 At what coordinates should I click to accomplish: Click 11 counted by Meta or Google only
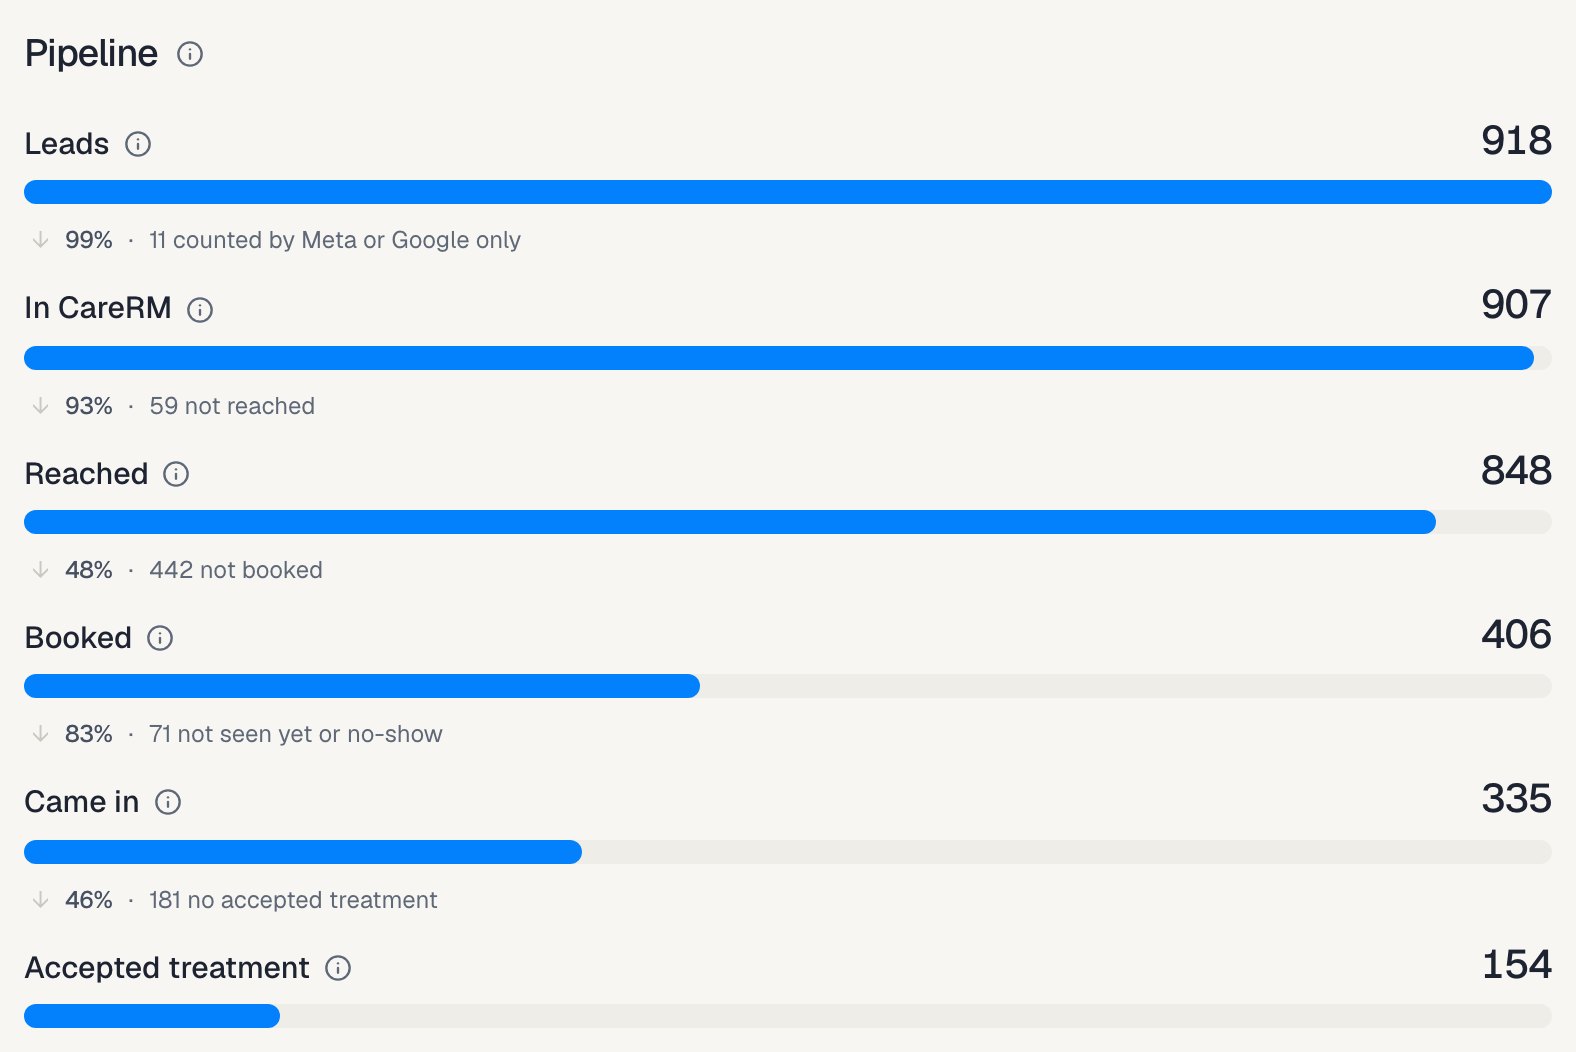point(335,240)
